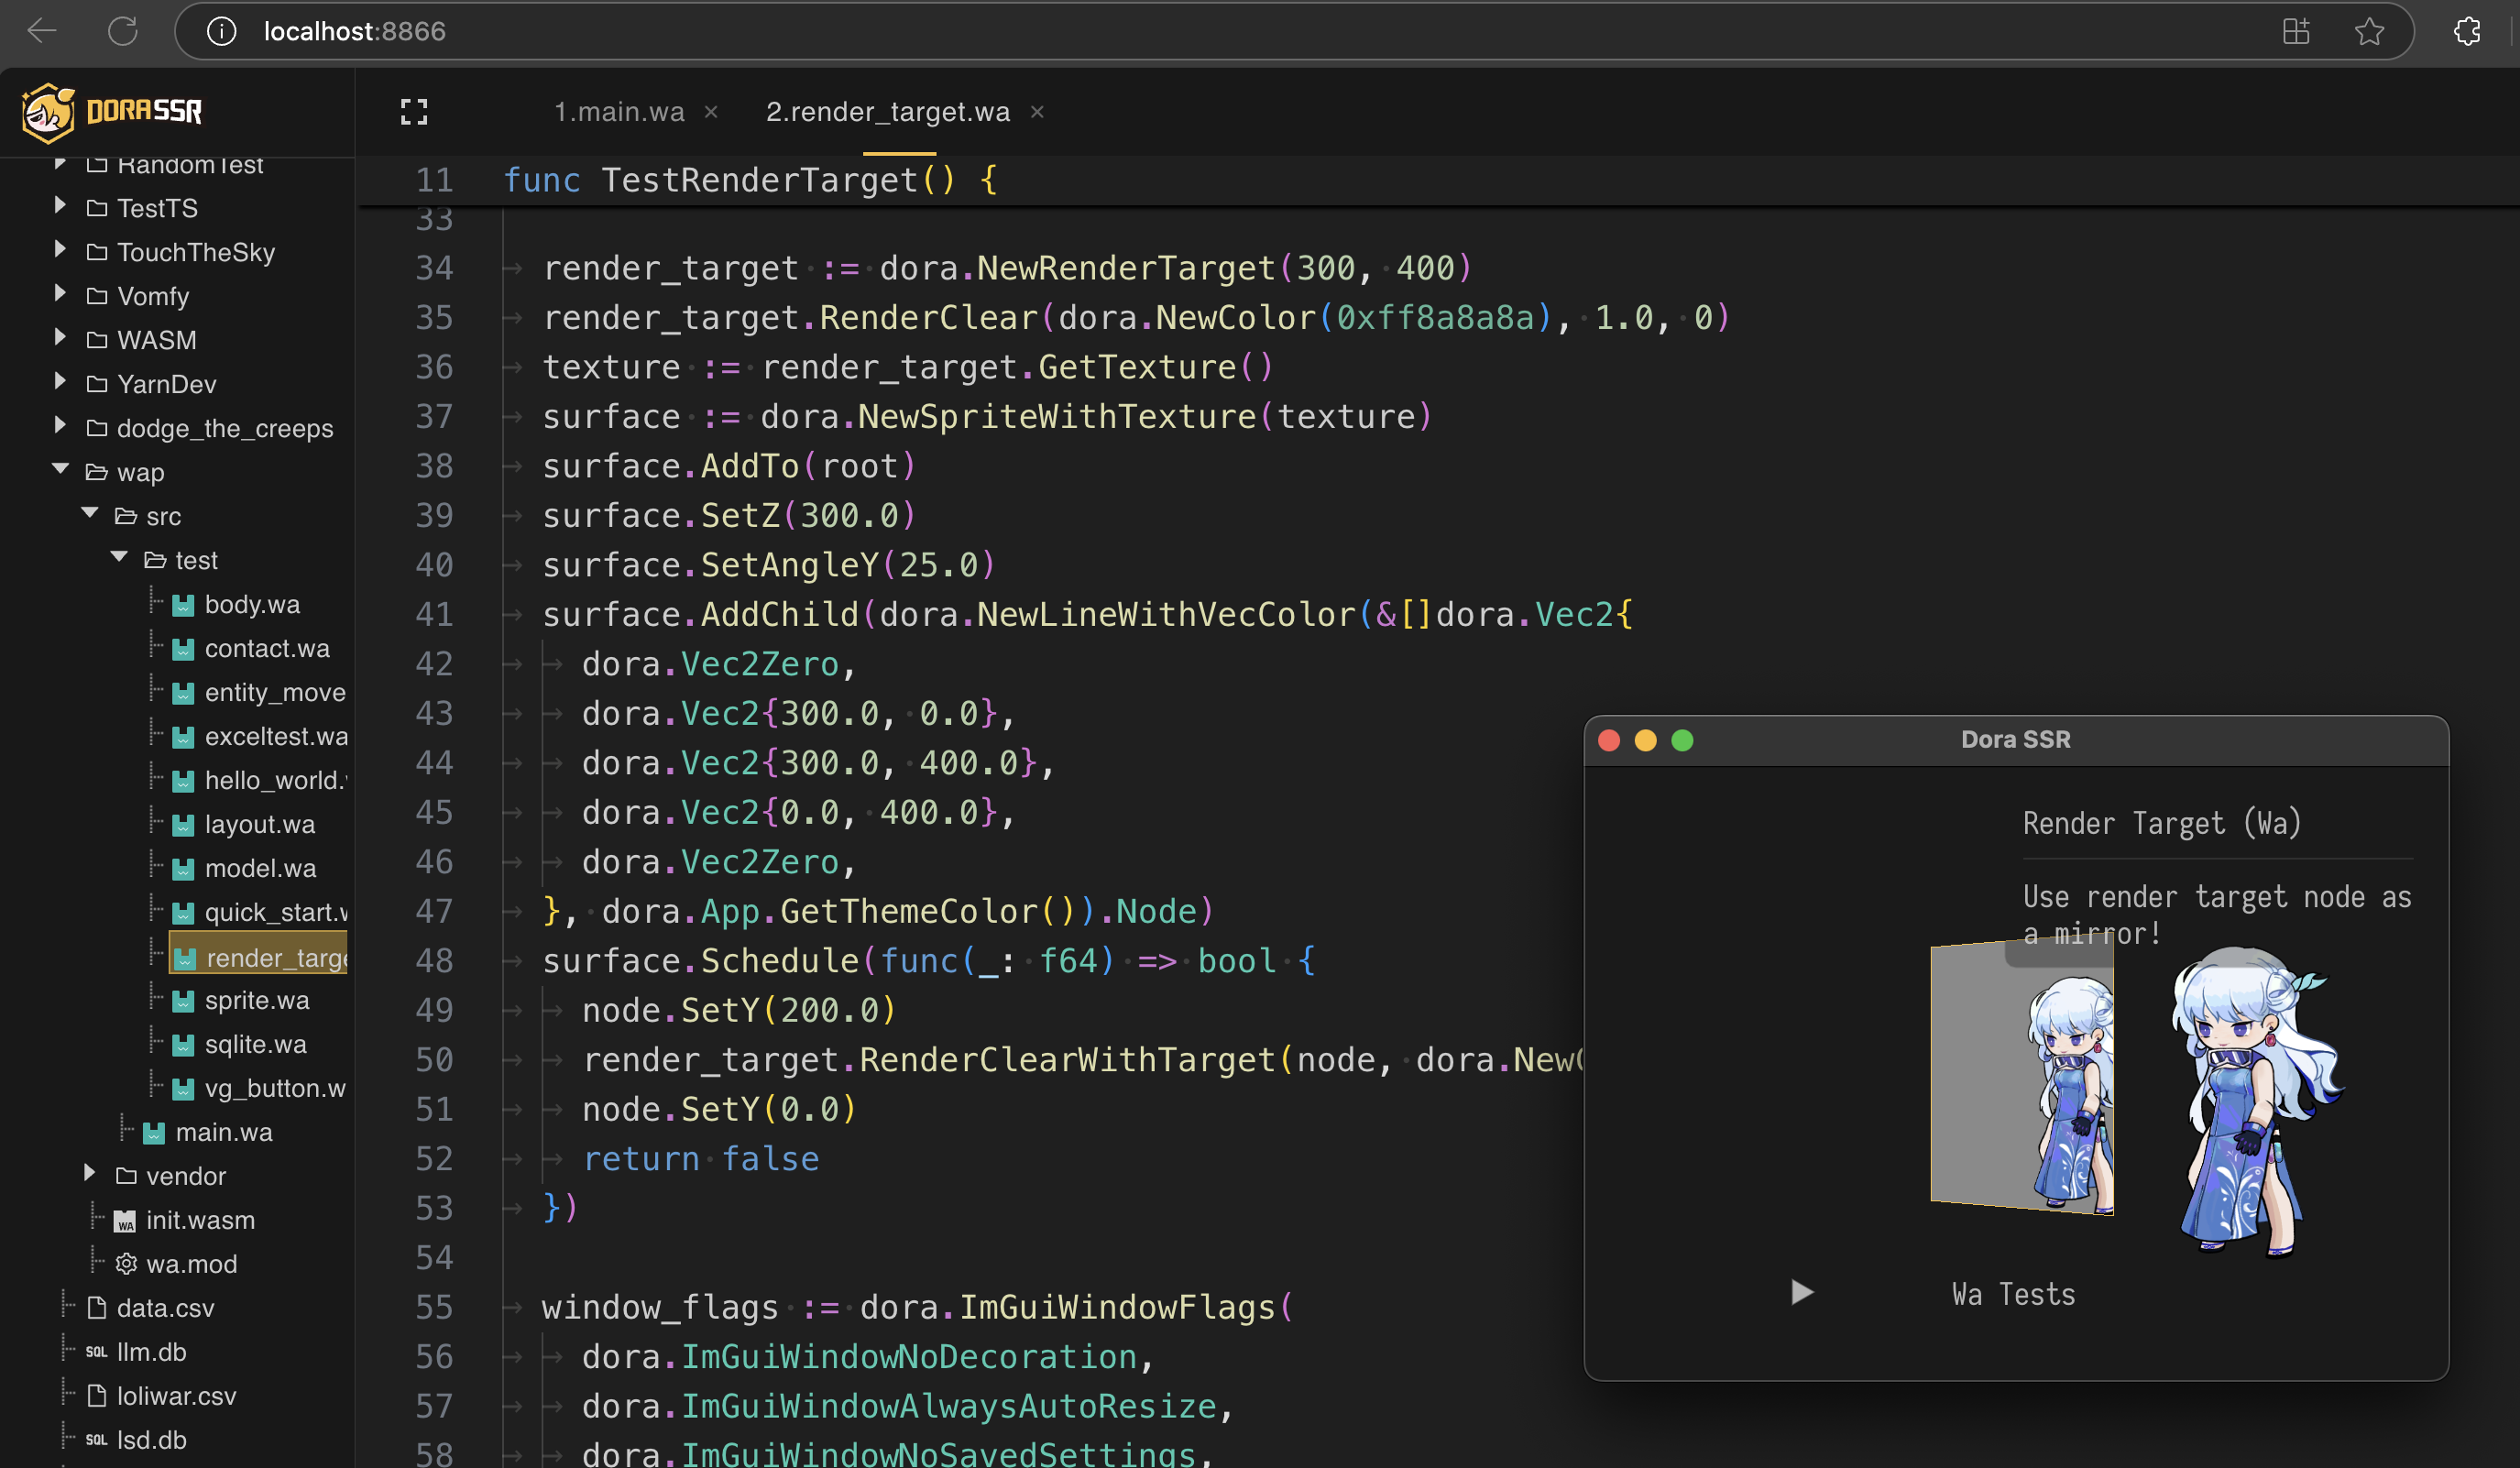Close the 2.render_target.wa tab

coord(1037,112)
